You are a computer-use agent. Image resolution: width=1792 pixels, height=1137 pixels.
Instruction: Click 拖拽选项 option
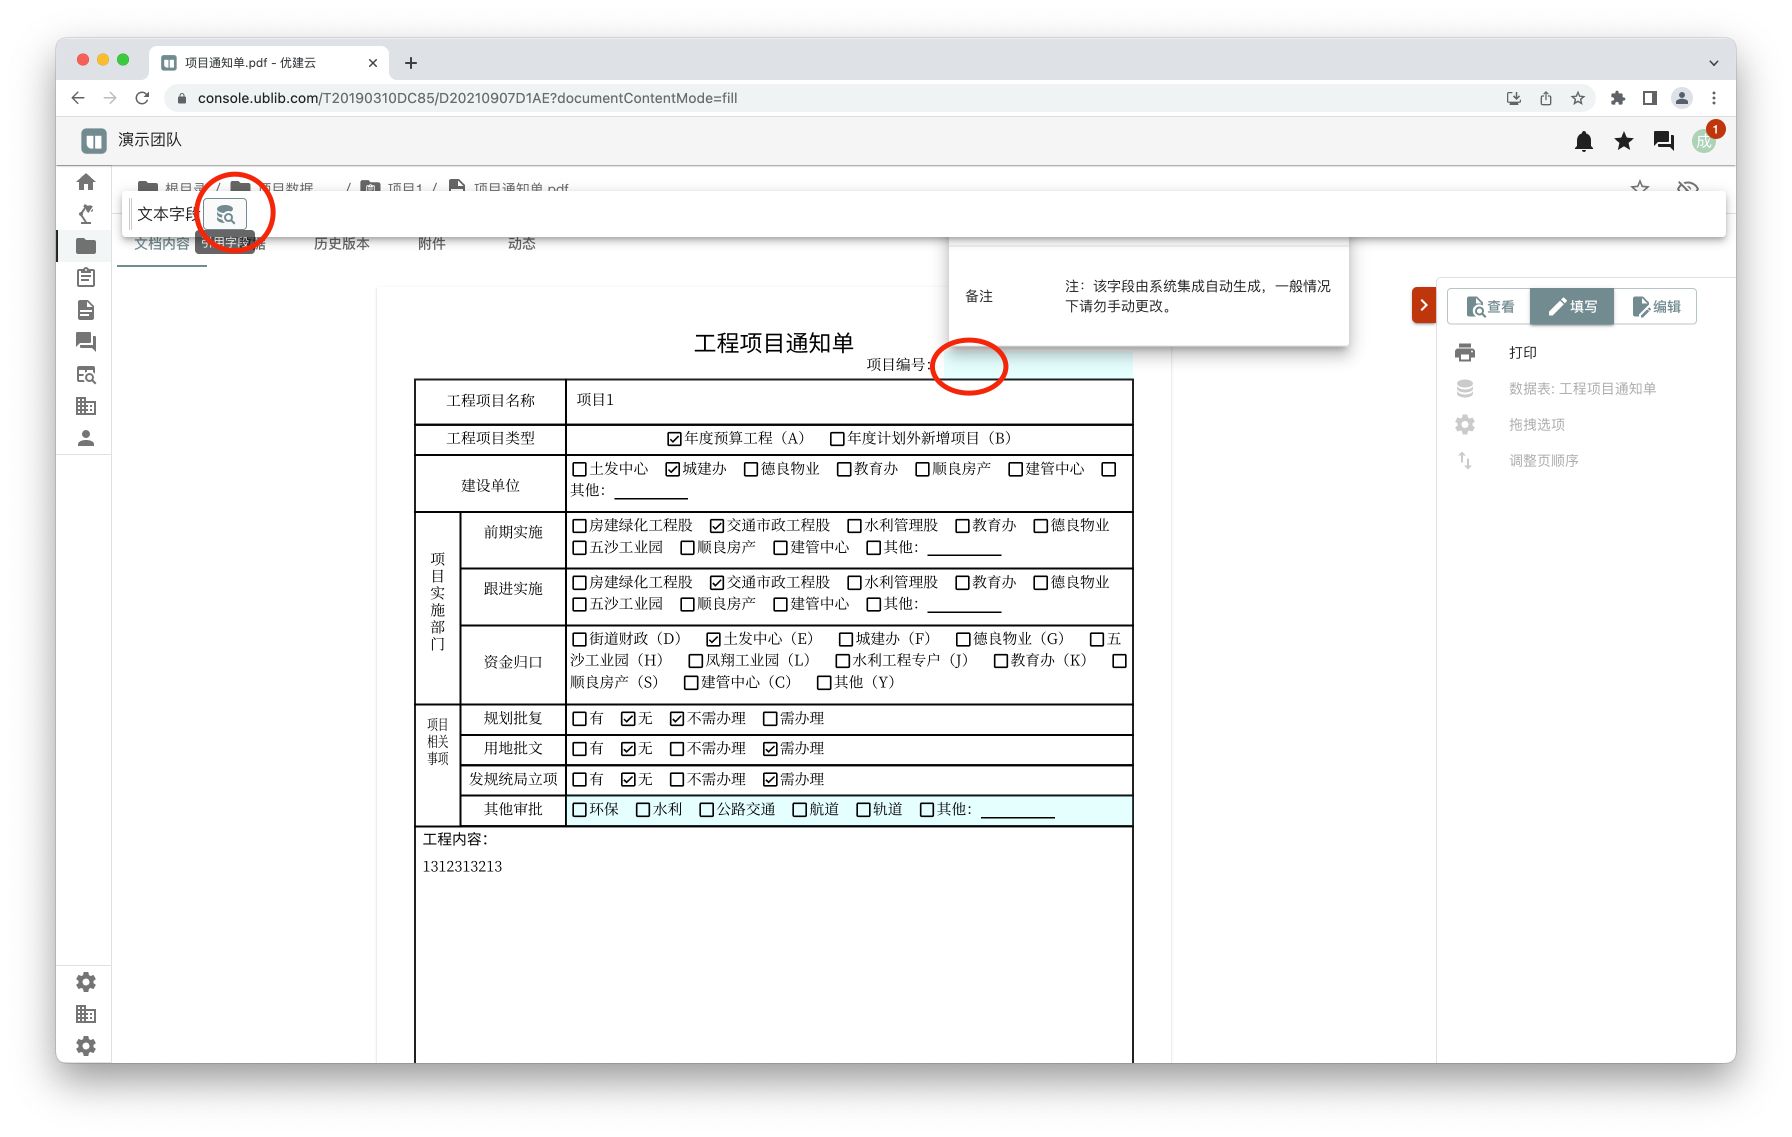point(1537,425)
